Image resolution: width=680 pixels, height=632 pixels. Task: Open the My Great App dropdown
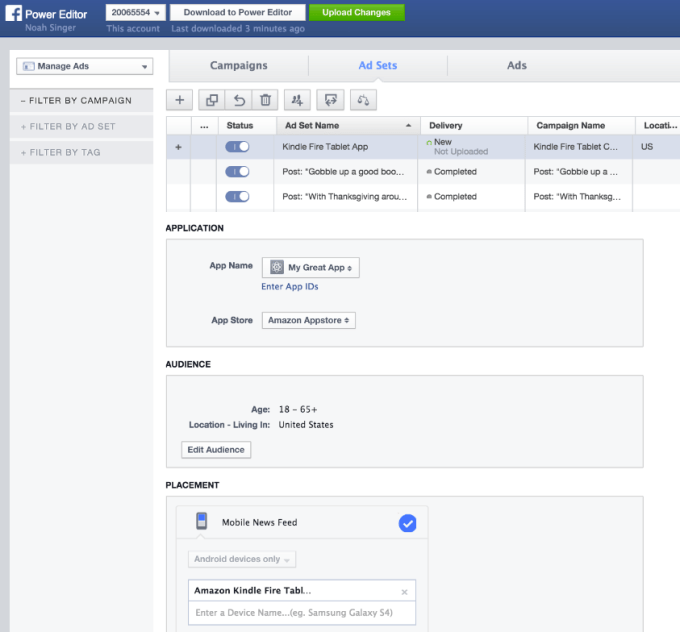point(310,268)
